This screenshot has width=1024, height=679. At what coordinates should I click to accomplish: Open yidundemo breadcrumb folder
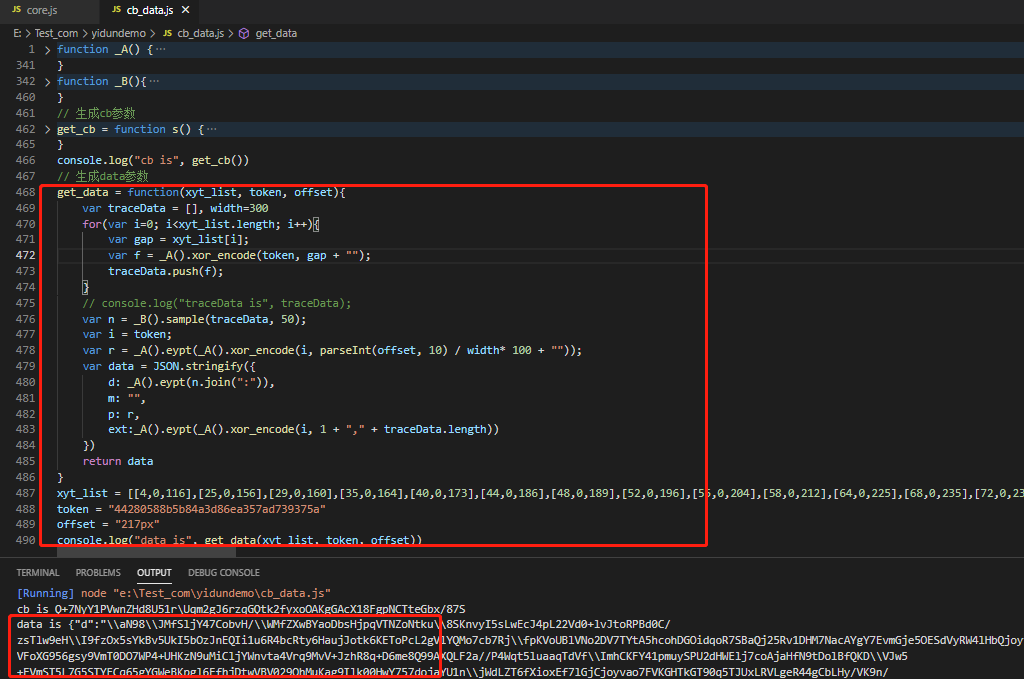click(x=118, y=33)
